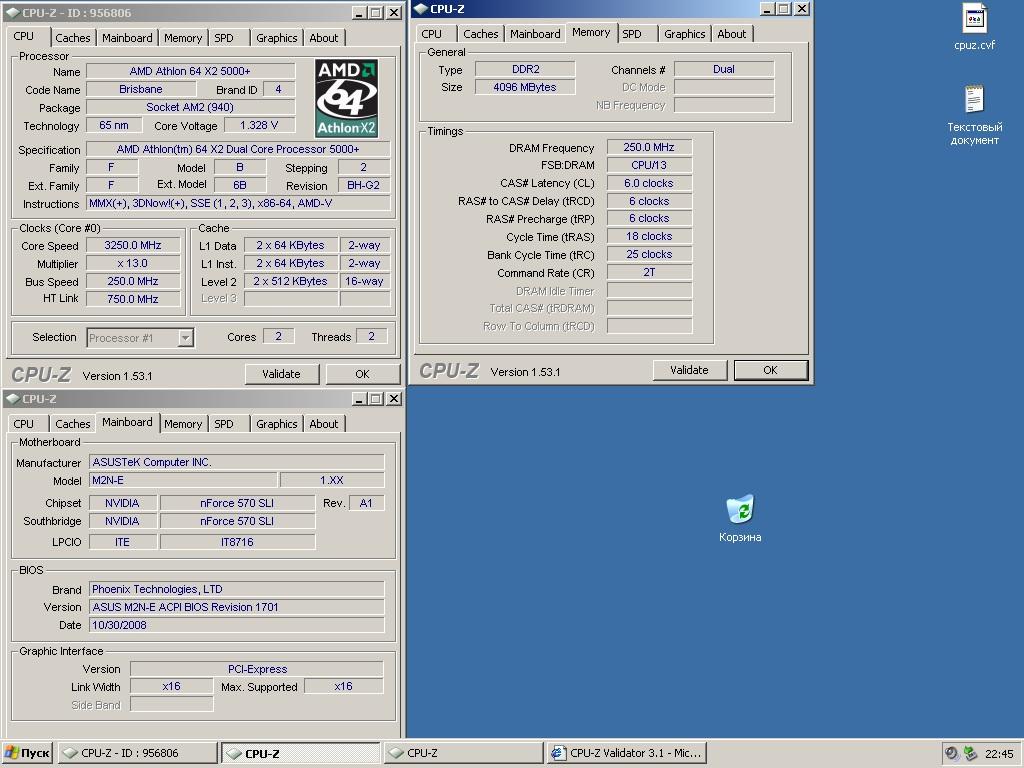Click the LPCIO chip value IT8716
This screenshot has width=1024, height=768.
tap(237, 542)
